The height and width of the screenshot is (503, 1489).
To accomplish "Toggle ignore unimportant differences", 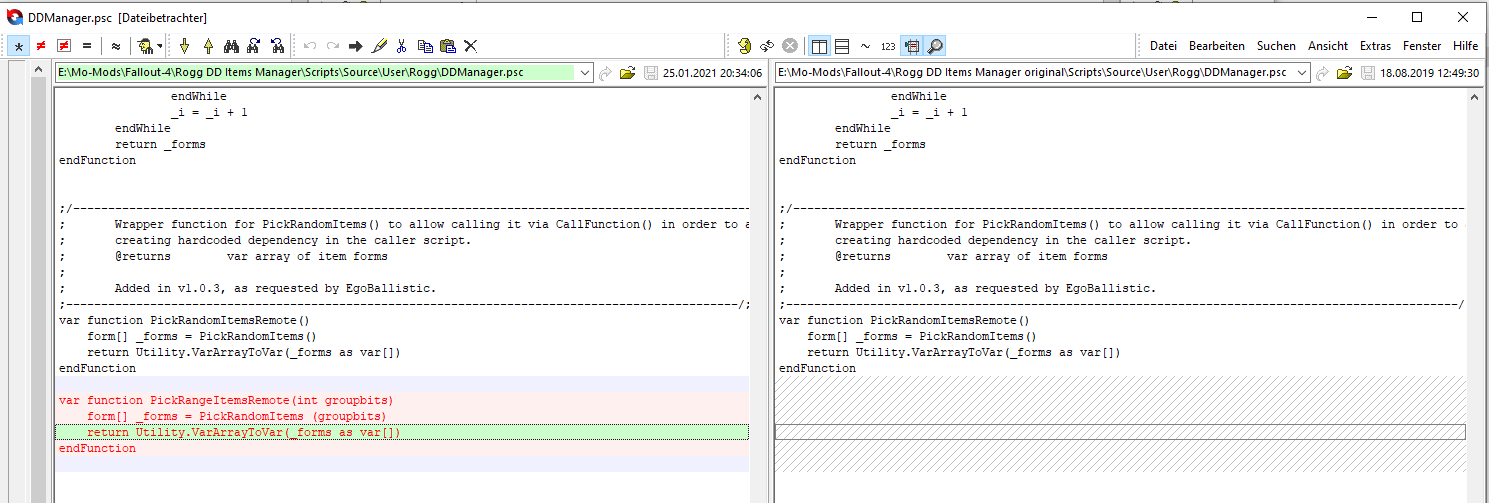I will (116, 46).
